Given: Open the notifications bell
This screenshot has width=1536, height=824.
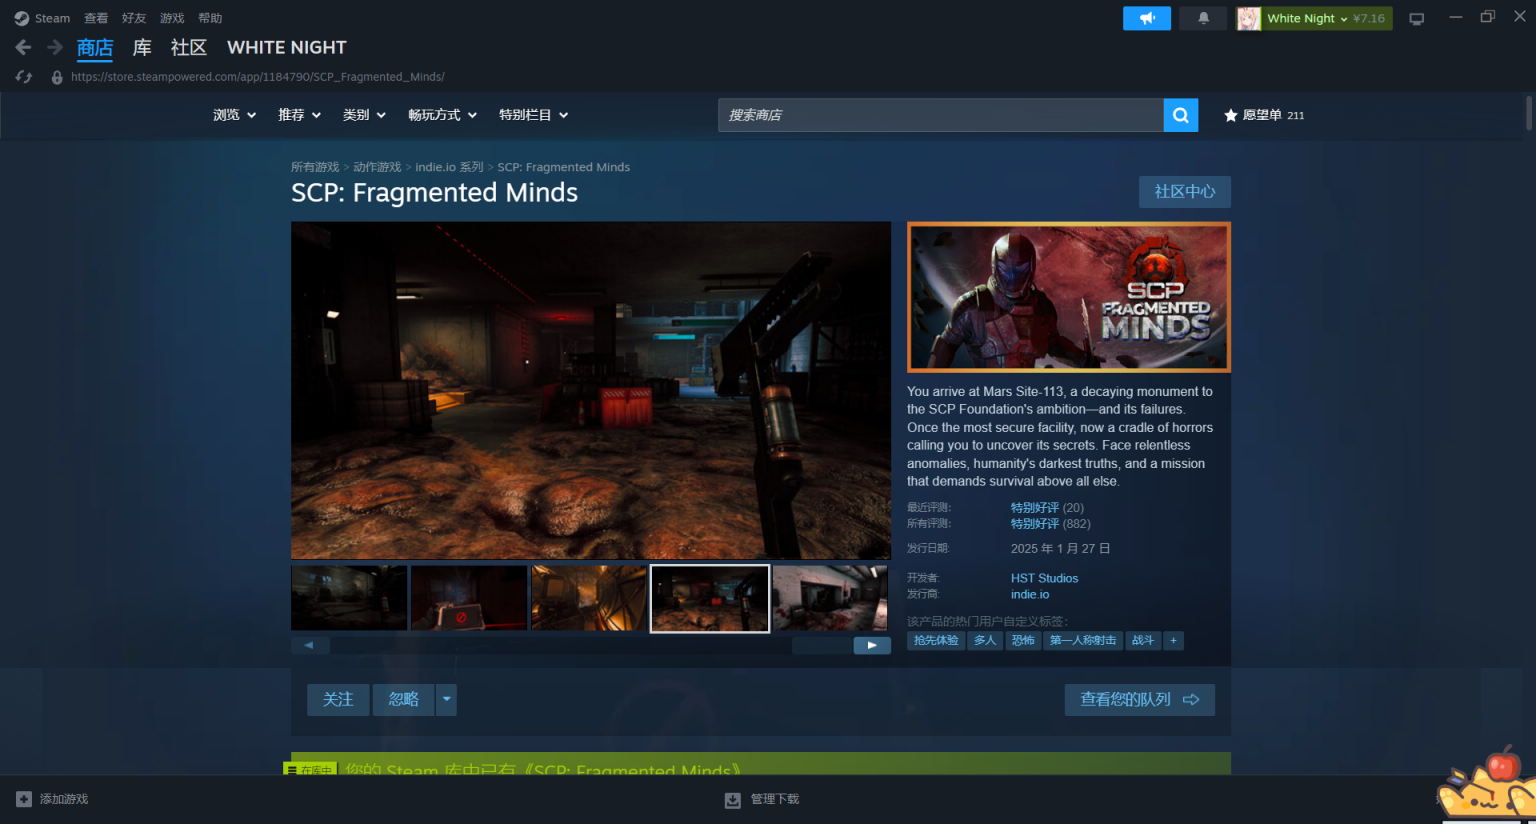Looking at the screenshot, I should tap(1203, 18).
